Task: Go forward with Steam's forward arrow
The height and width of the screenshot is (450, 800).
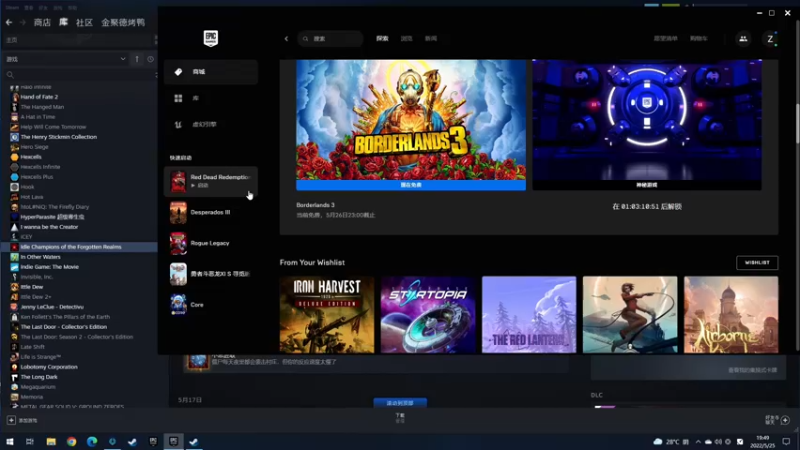Action: (x=22, y=22)
